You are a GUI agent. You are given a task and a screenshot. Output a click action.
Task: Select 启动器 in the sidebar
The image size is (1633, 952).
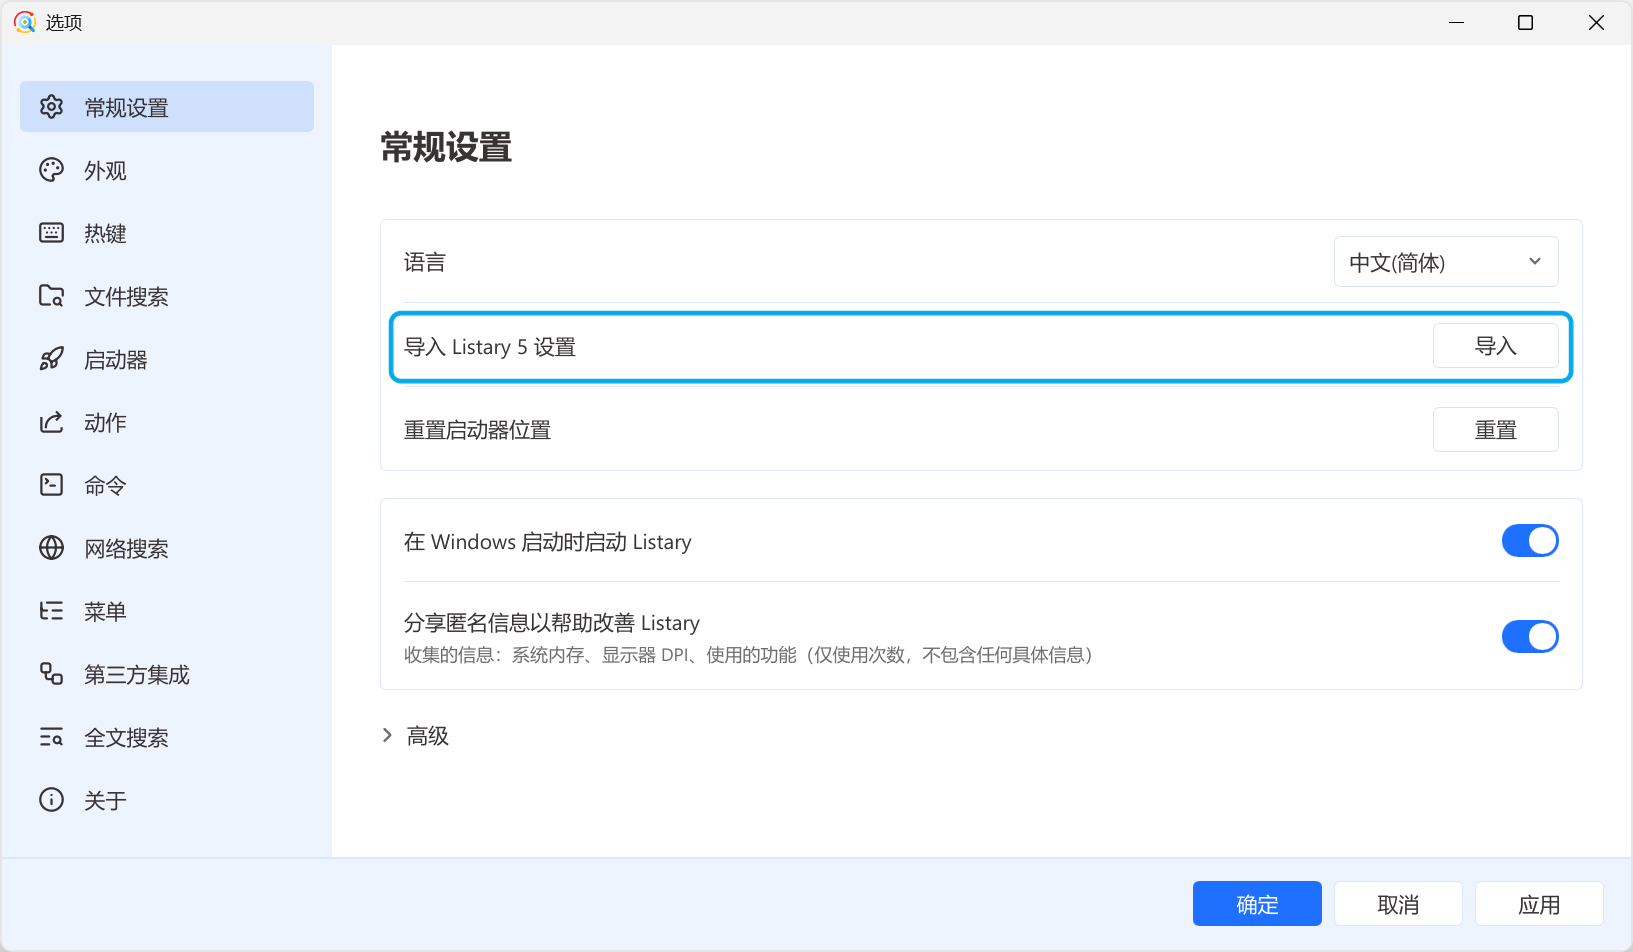[167, 359]
